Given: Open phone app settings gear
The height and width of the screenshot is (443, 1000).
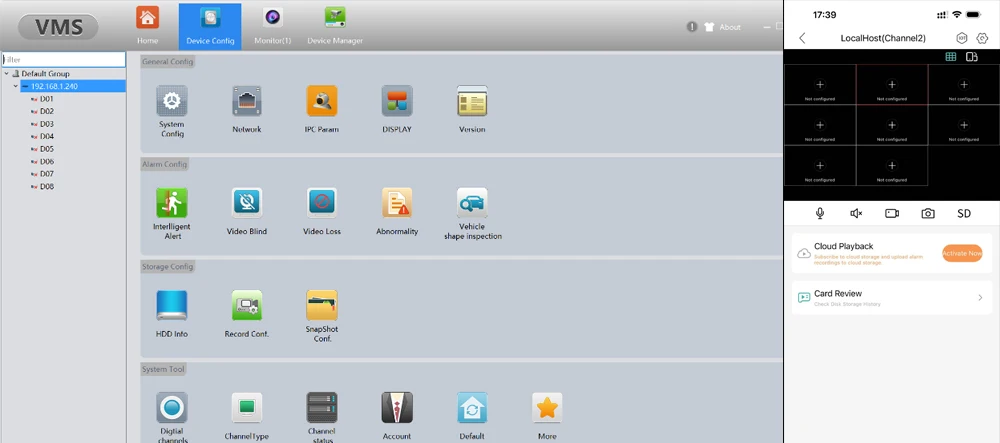Looking at the screenshot, I should click(x=982, y=38).
